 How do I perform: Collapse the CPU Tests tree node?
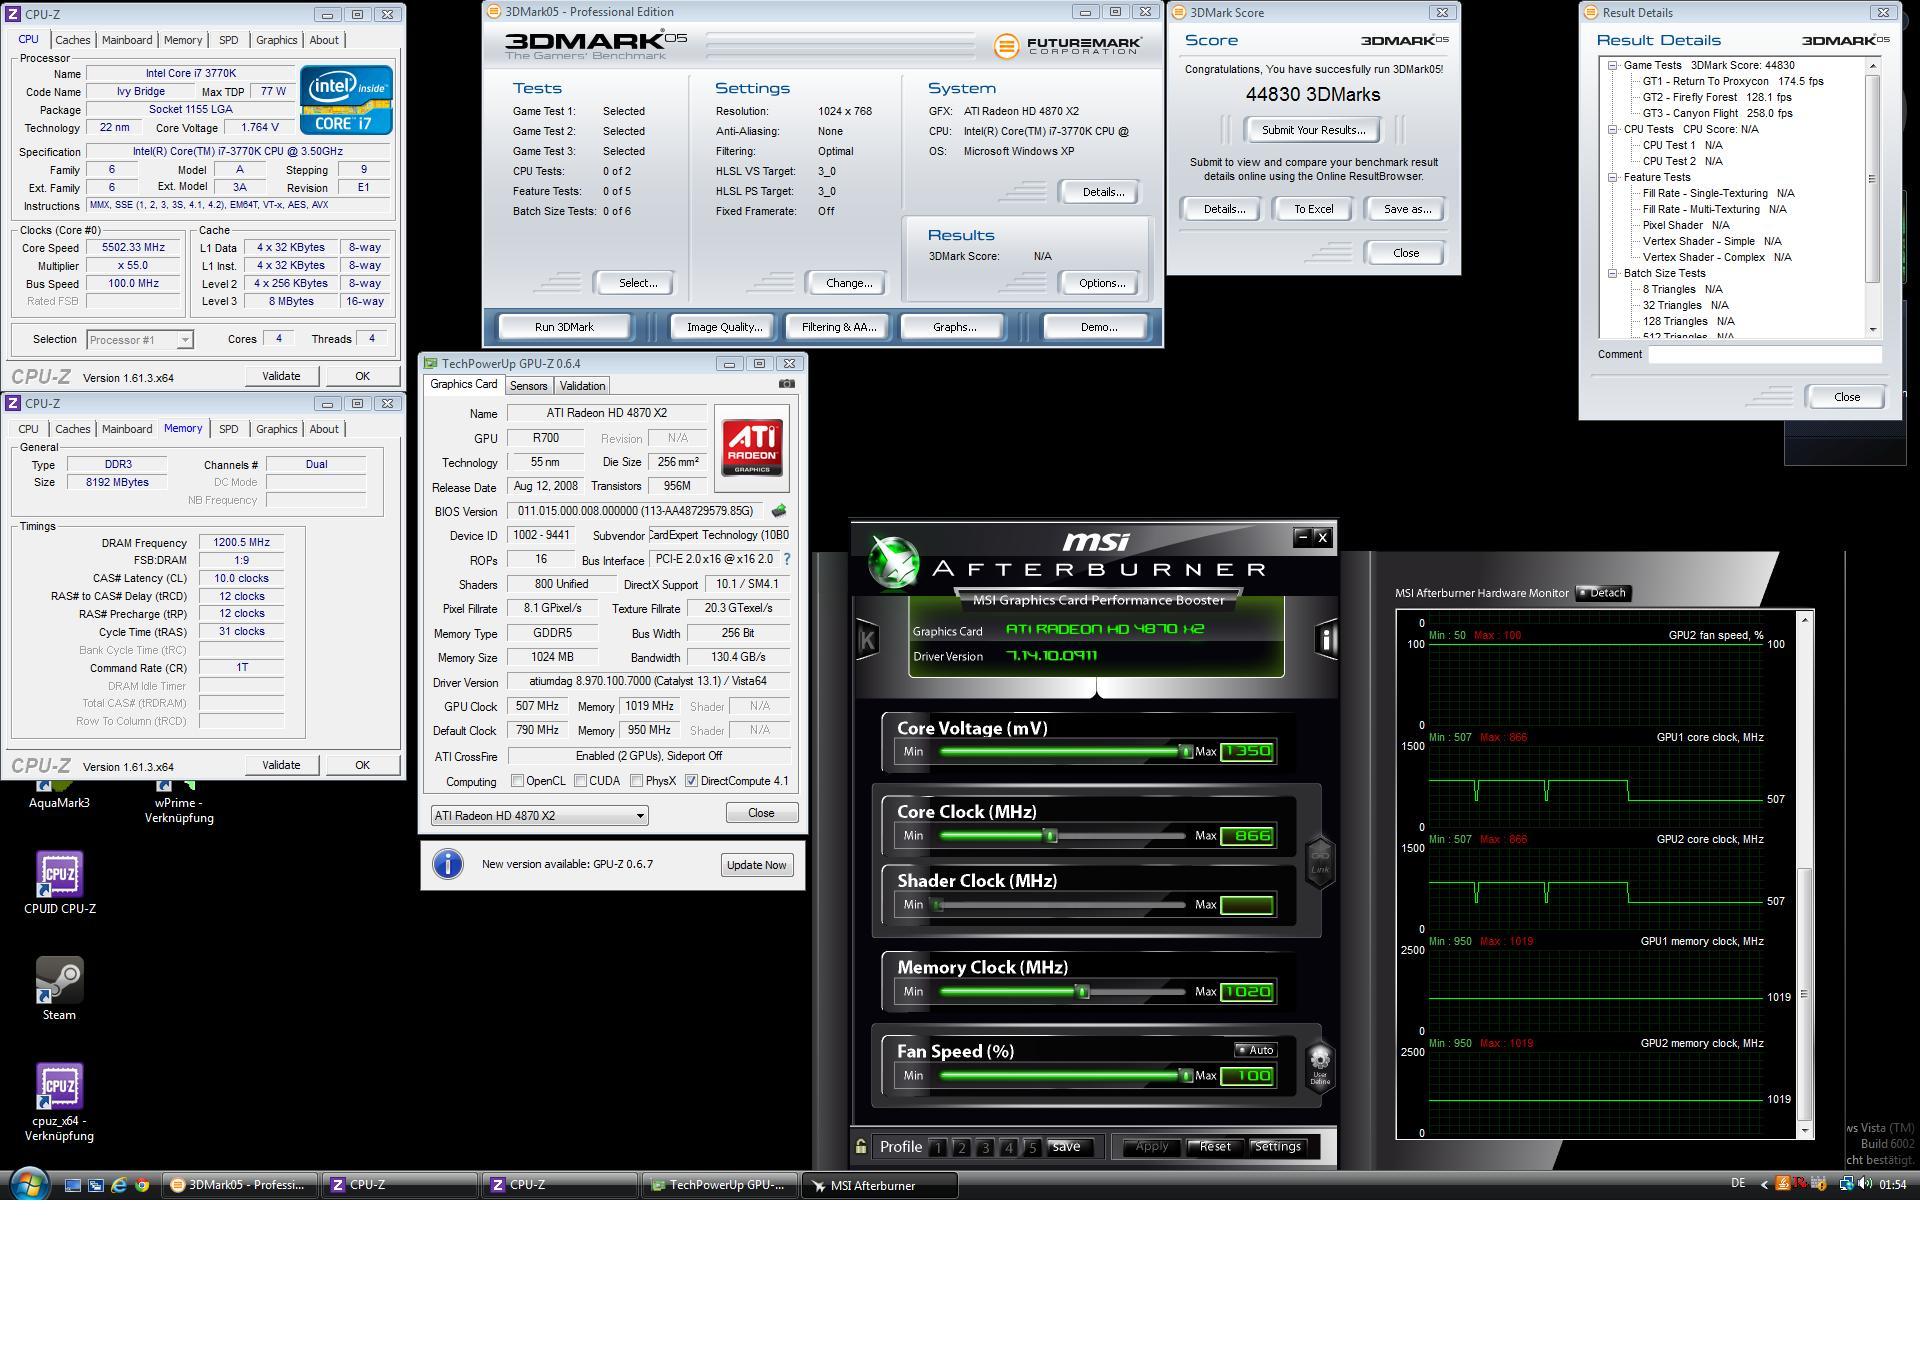[1612, 129]
